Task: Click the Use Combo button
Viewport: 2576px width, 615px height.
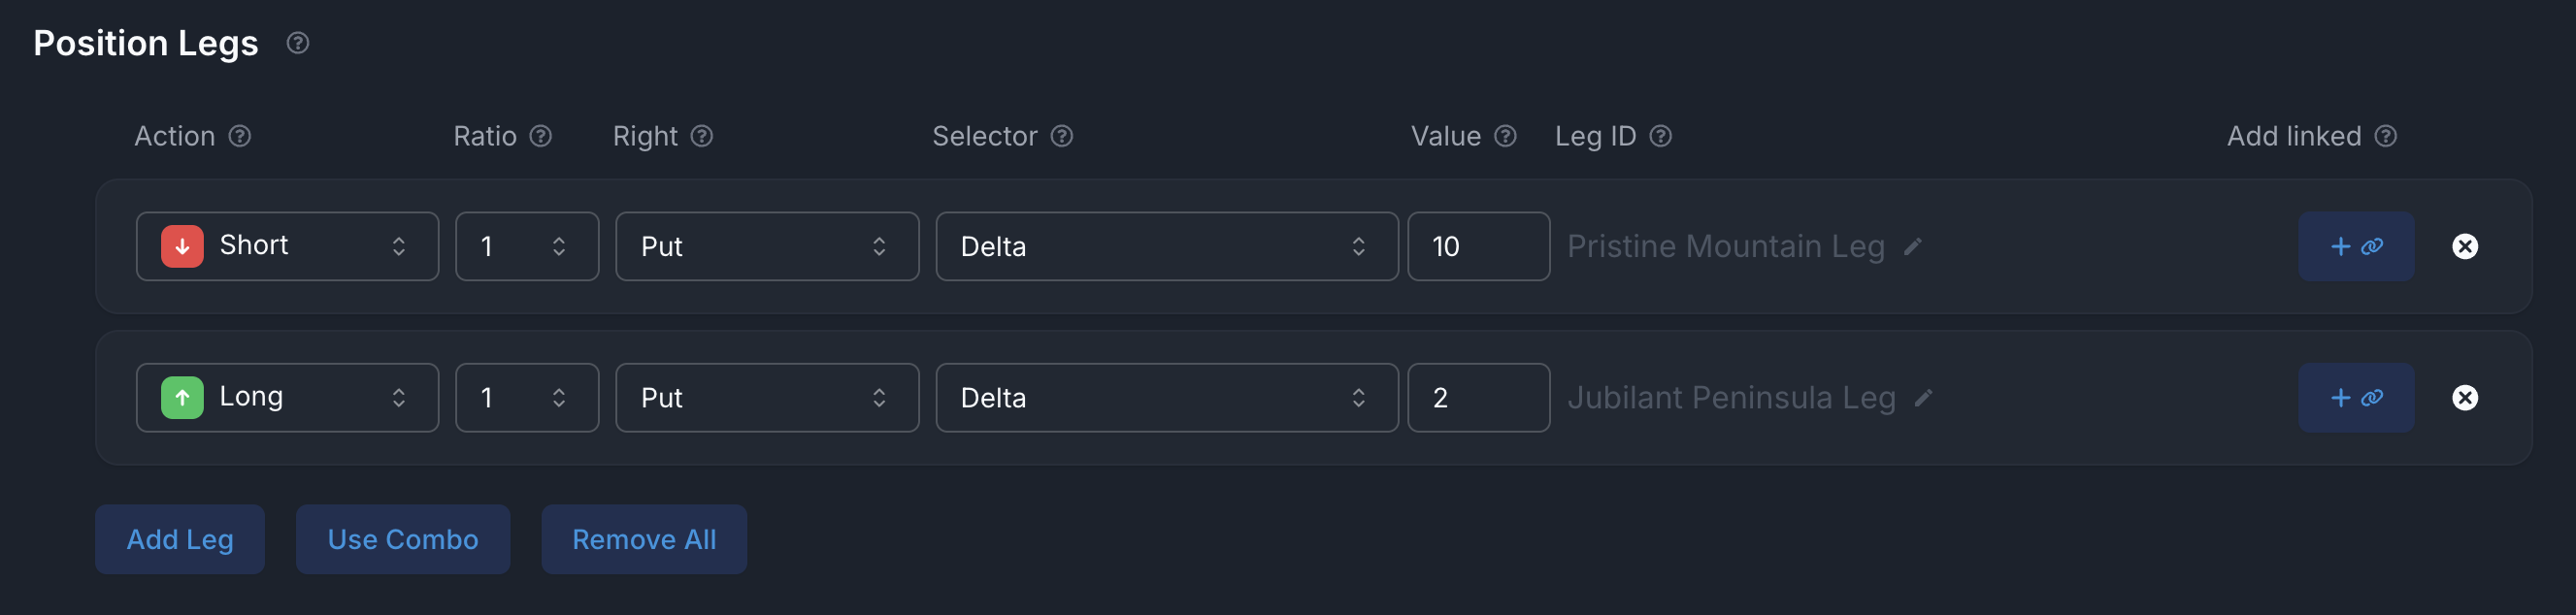Action: click(x=403, y=539)
